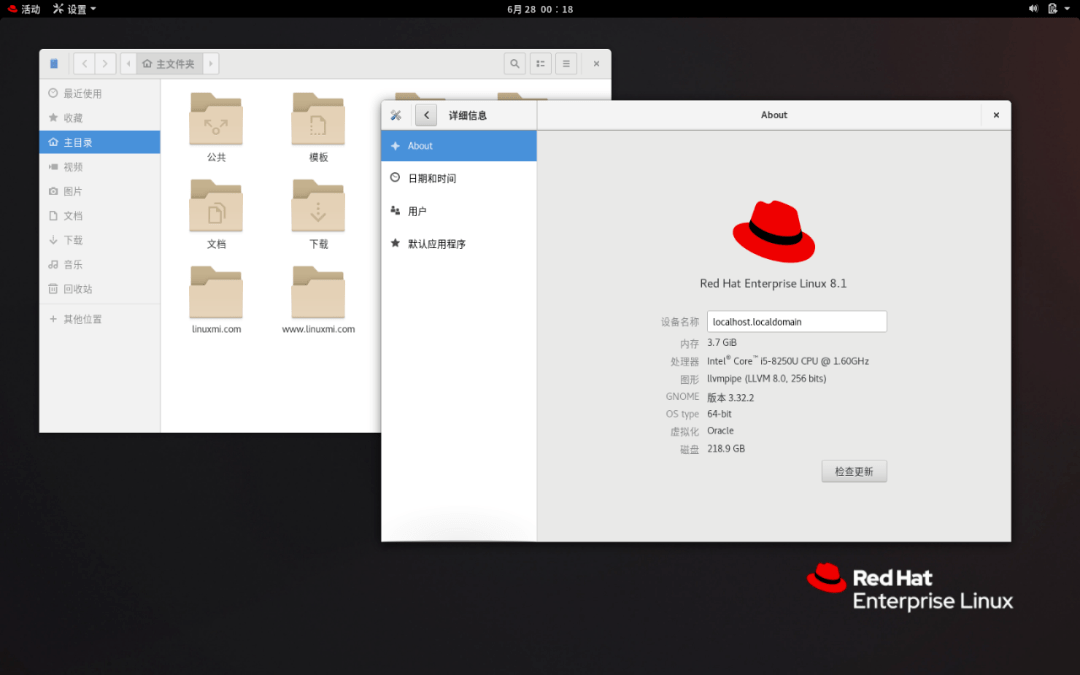Viewport: 1080px width, 675px height.
Task: Go back in file manager history
Action: 84,64
